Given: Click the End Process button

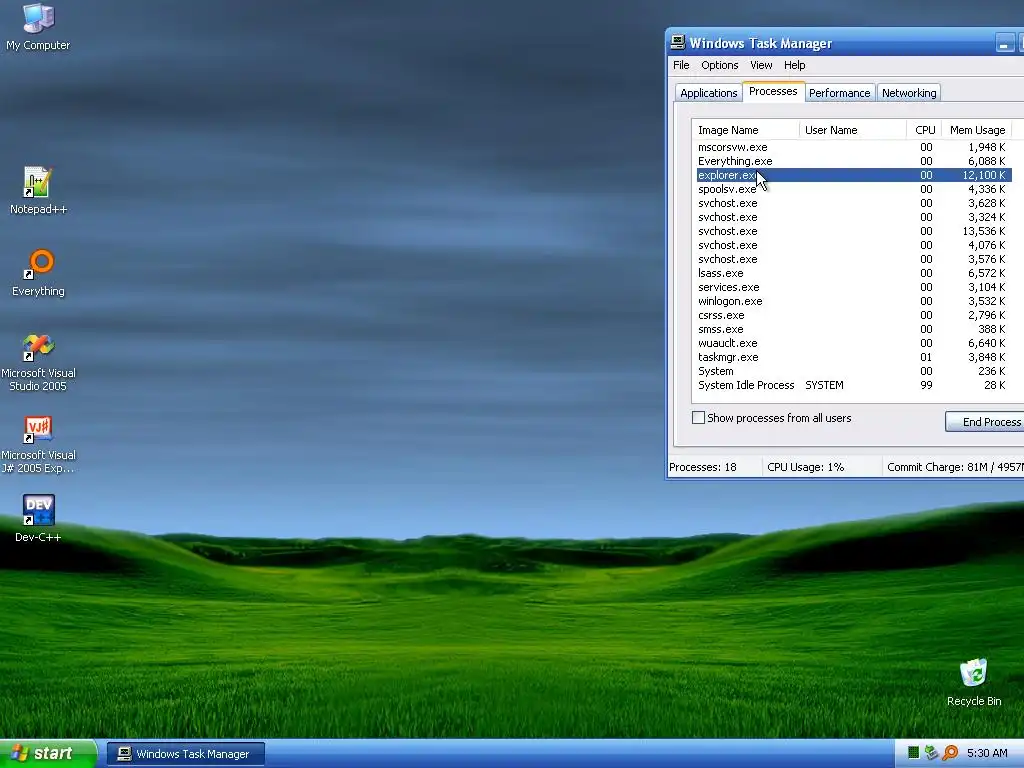Looking at the screenshot, I should [x=986, y=422].
